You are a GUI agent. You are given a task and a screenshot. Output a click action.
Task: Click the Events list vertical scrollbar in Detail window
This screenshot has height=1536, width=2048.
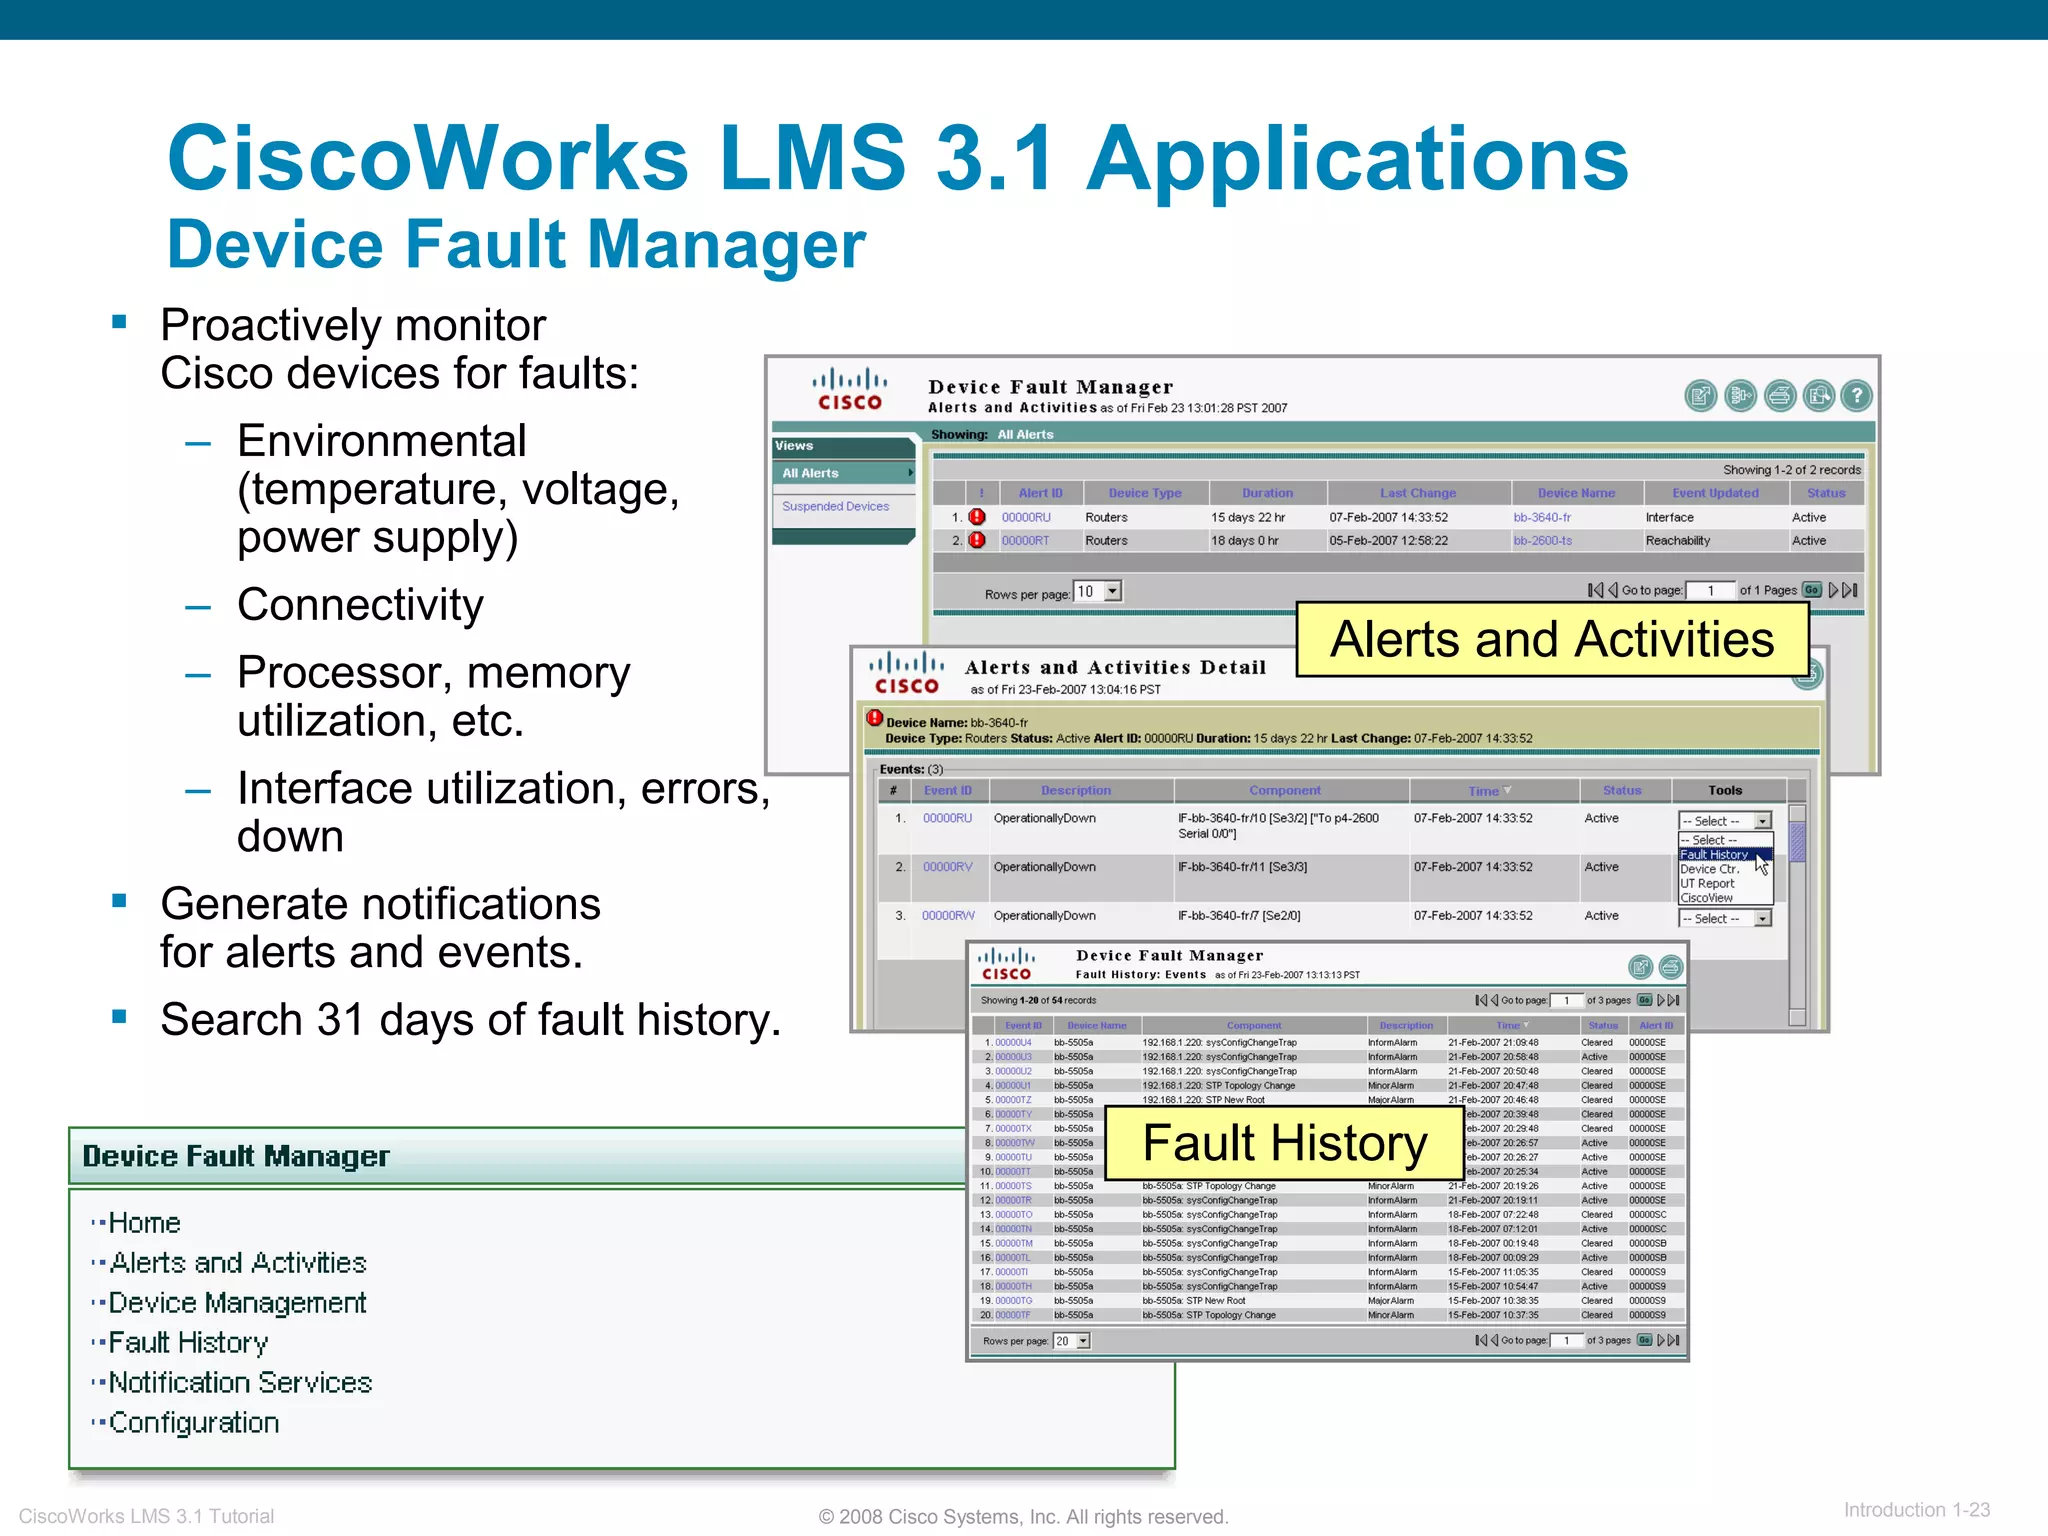[1797, 915]
